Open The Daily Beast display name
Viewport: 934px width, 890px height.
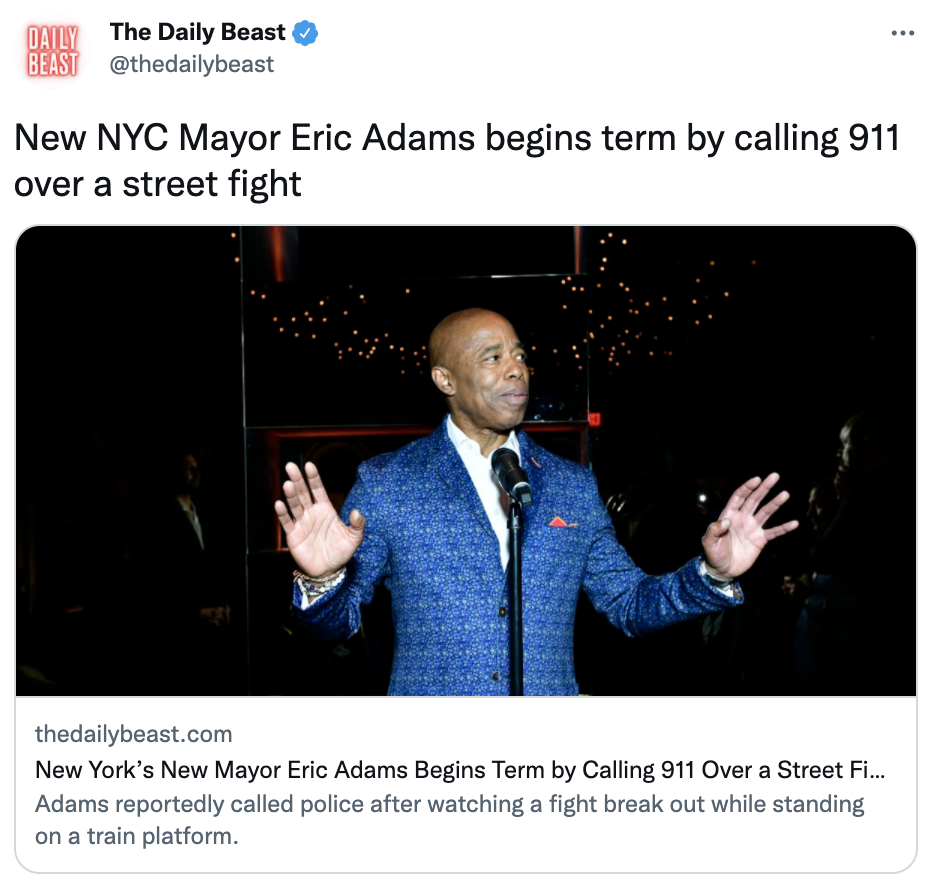tap(197, 32)
